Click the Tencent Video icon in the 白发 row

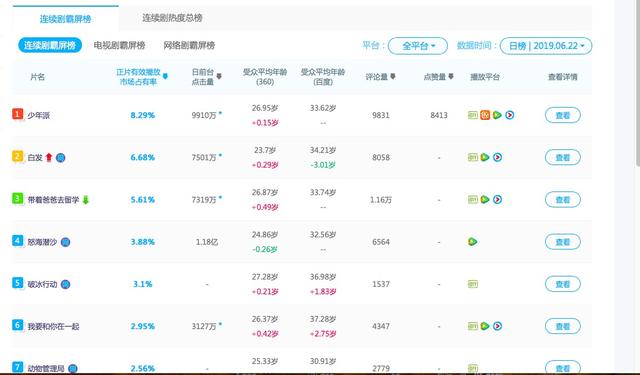485,158
